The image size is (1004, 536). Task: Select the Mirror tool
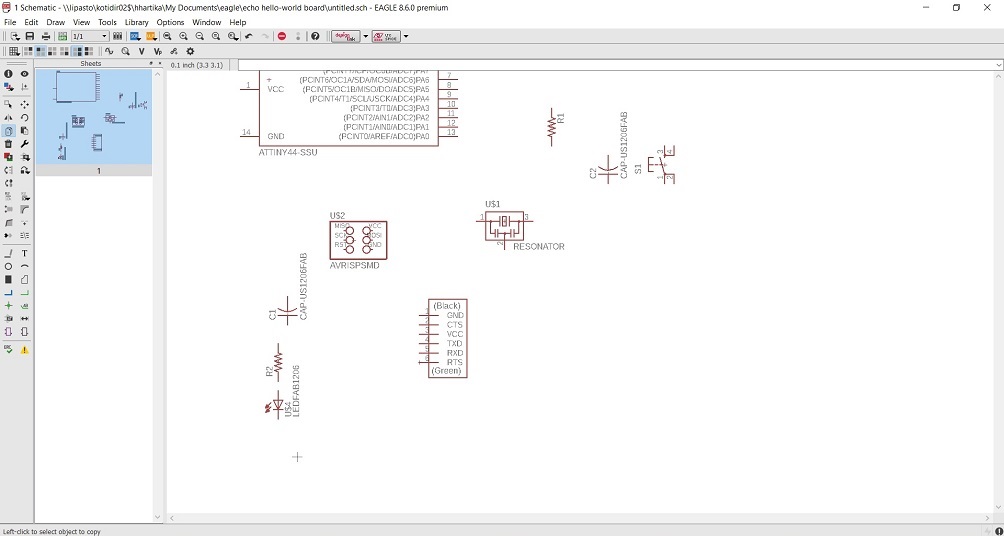[8, 117]
